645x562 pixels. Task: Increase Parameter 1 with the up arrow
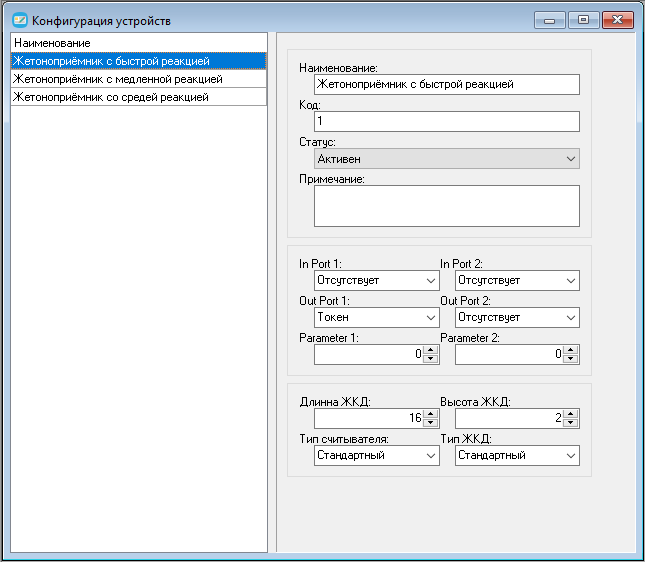click(430, 350)
